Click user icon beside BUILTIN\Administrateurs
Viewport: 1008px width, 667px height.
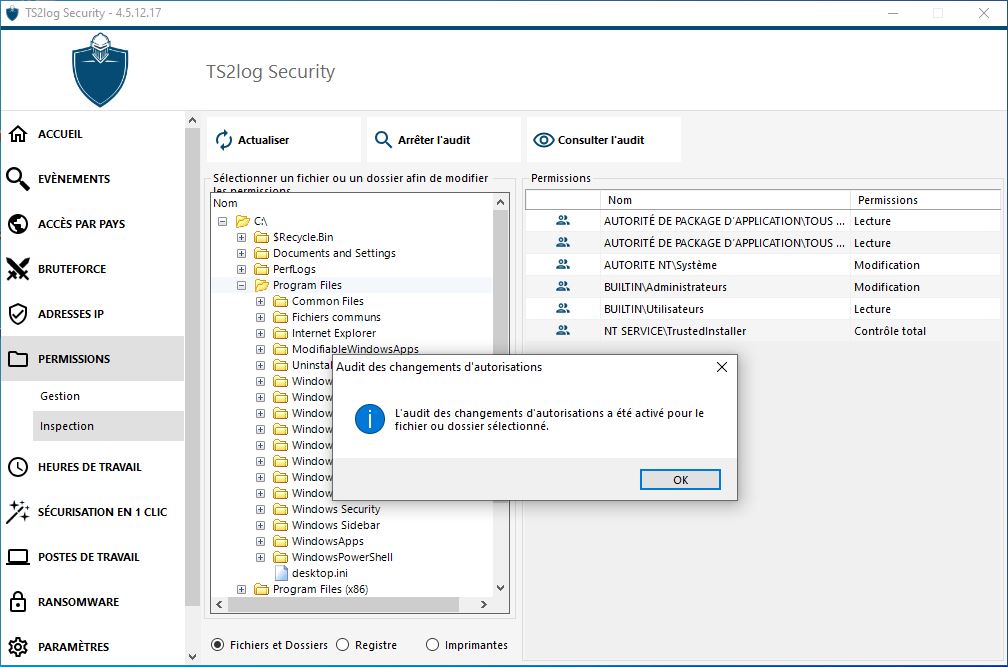click(x=562, y=286)
